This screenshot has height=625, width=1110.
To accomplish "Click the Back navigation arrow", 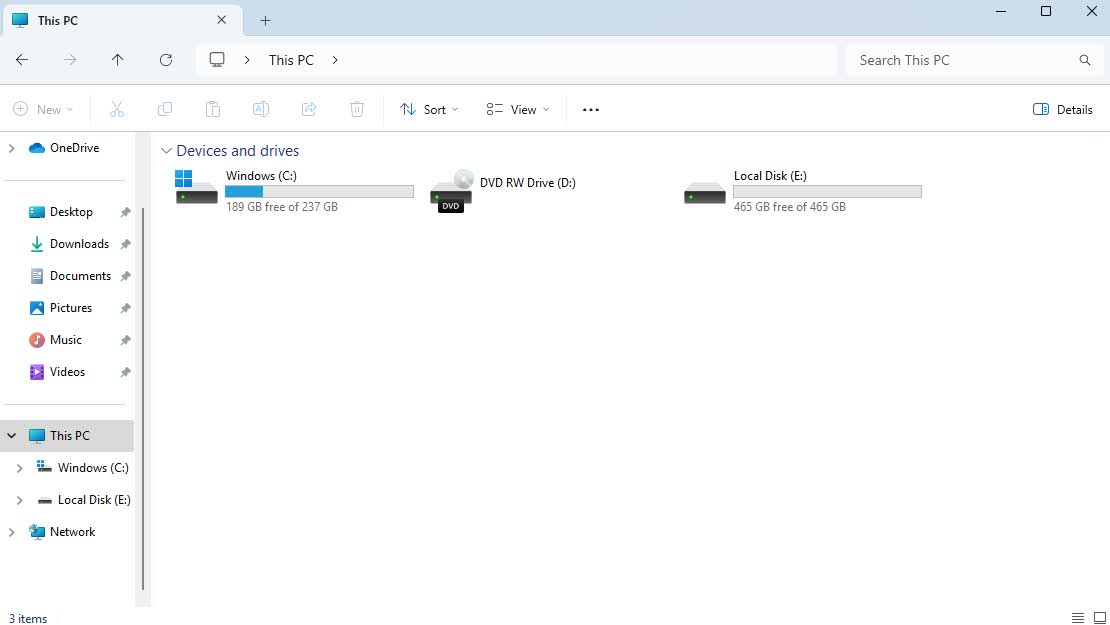I will 22,60.
